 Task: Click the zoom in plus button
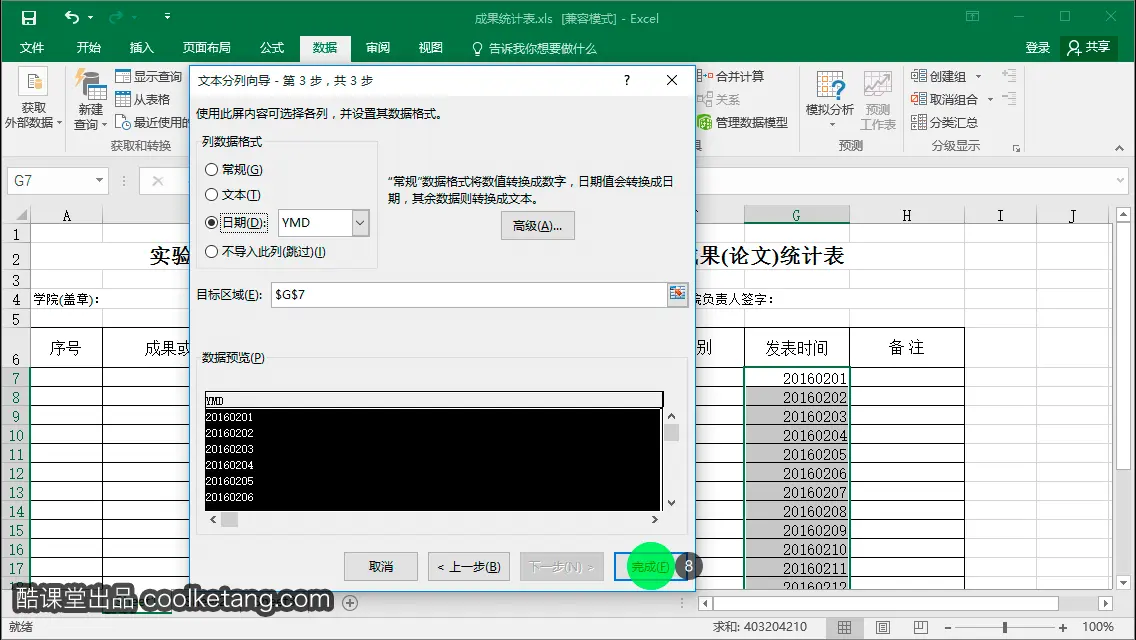(x=1063, y=628)
